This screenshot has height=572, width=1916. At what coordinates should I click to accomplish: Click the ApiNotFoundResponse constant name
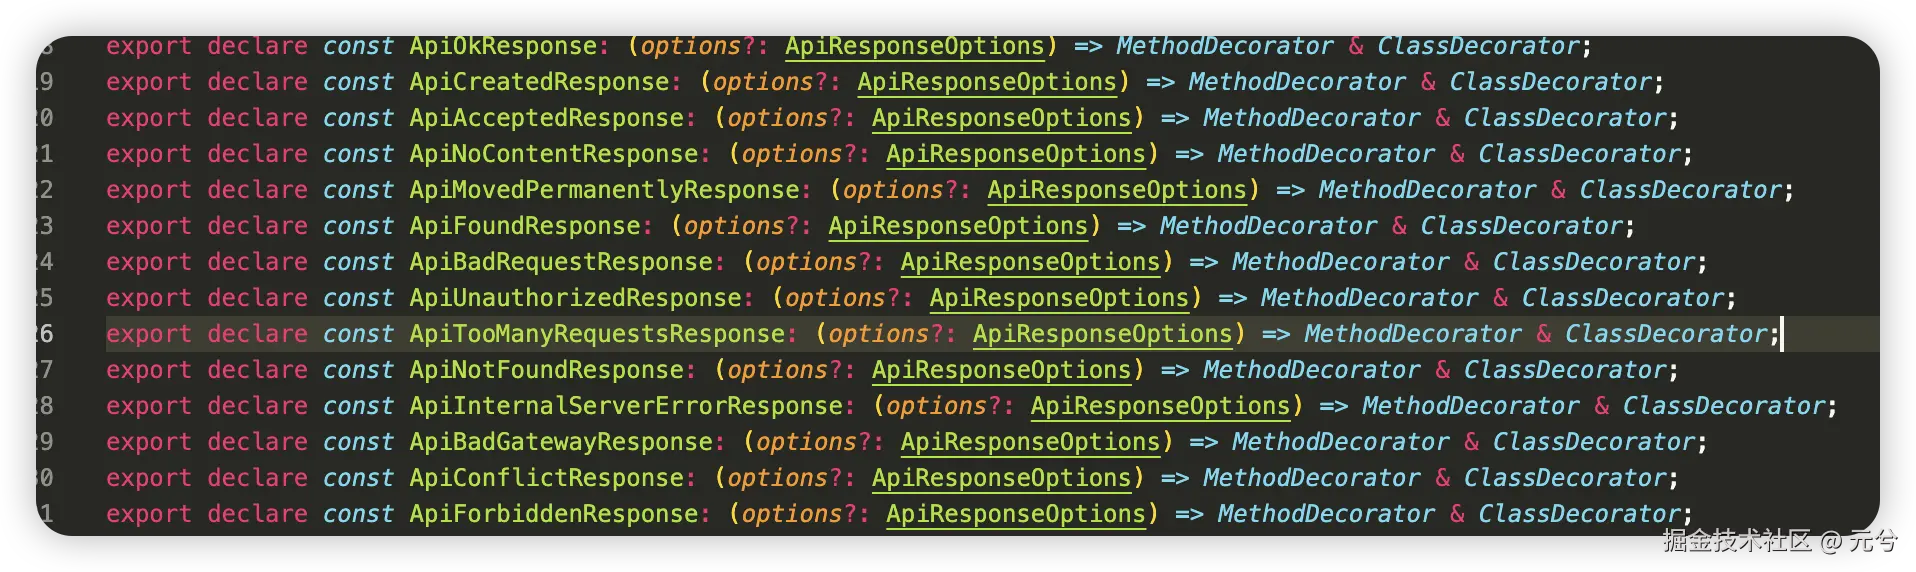(x=546, y=370)
